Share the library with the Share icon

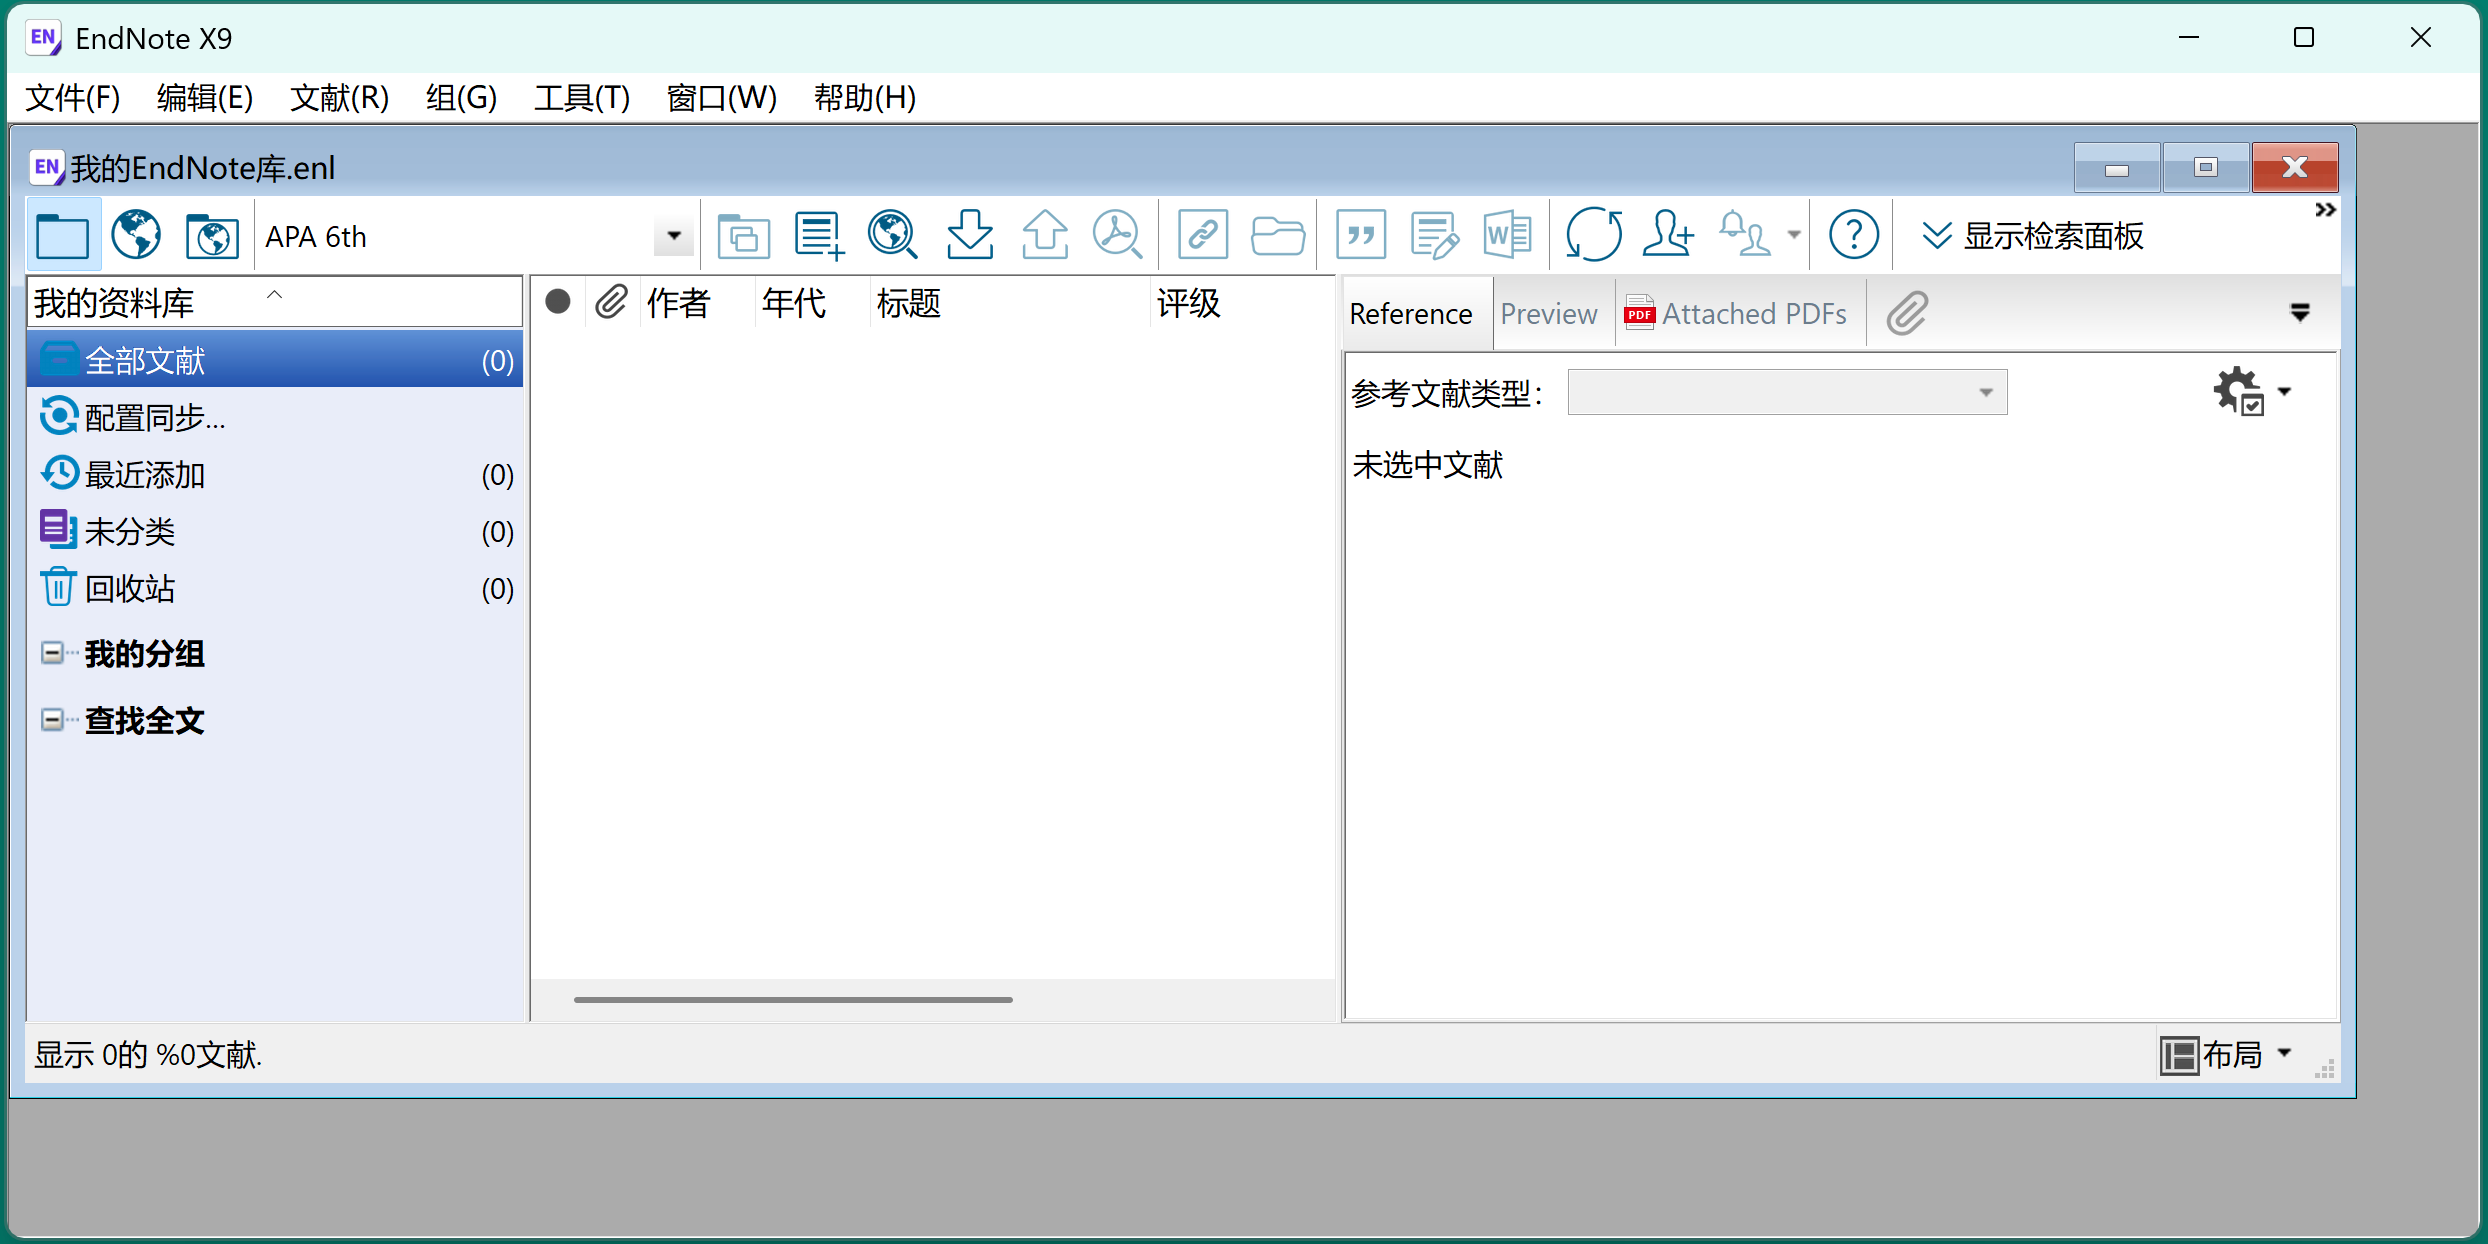click(1667, 234)
